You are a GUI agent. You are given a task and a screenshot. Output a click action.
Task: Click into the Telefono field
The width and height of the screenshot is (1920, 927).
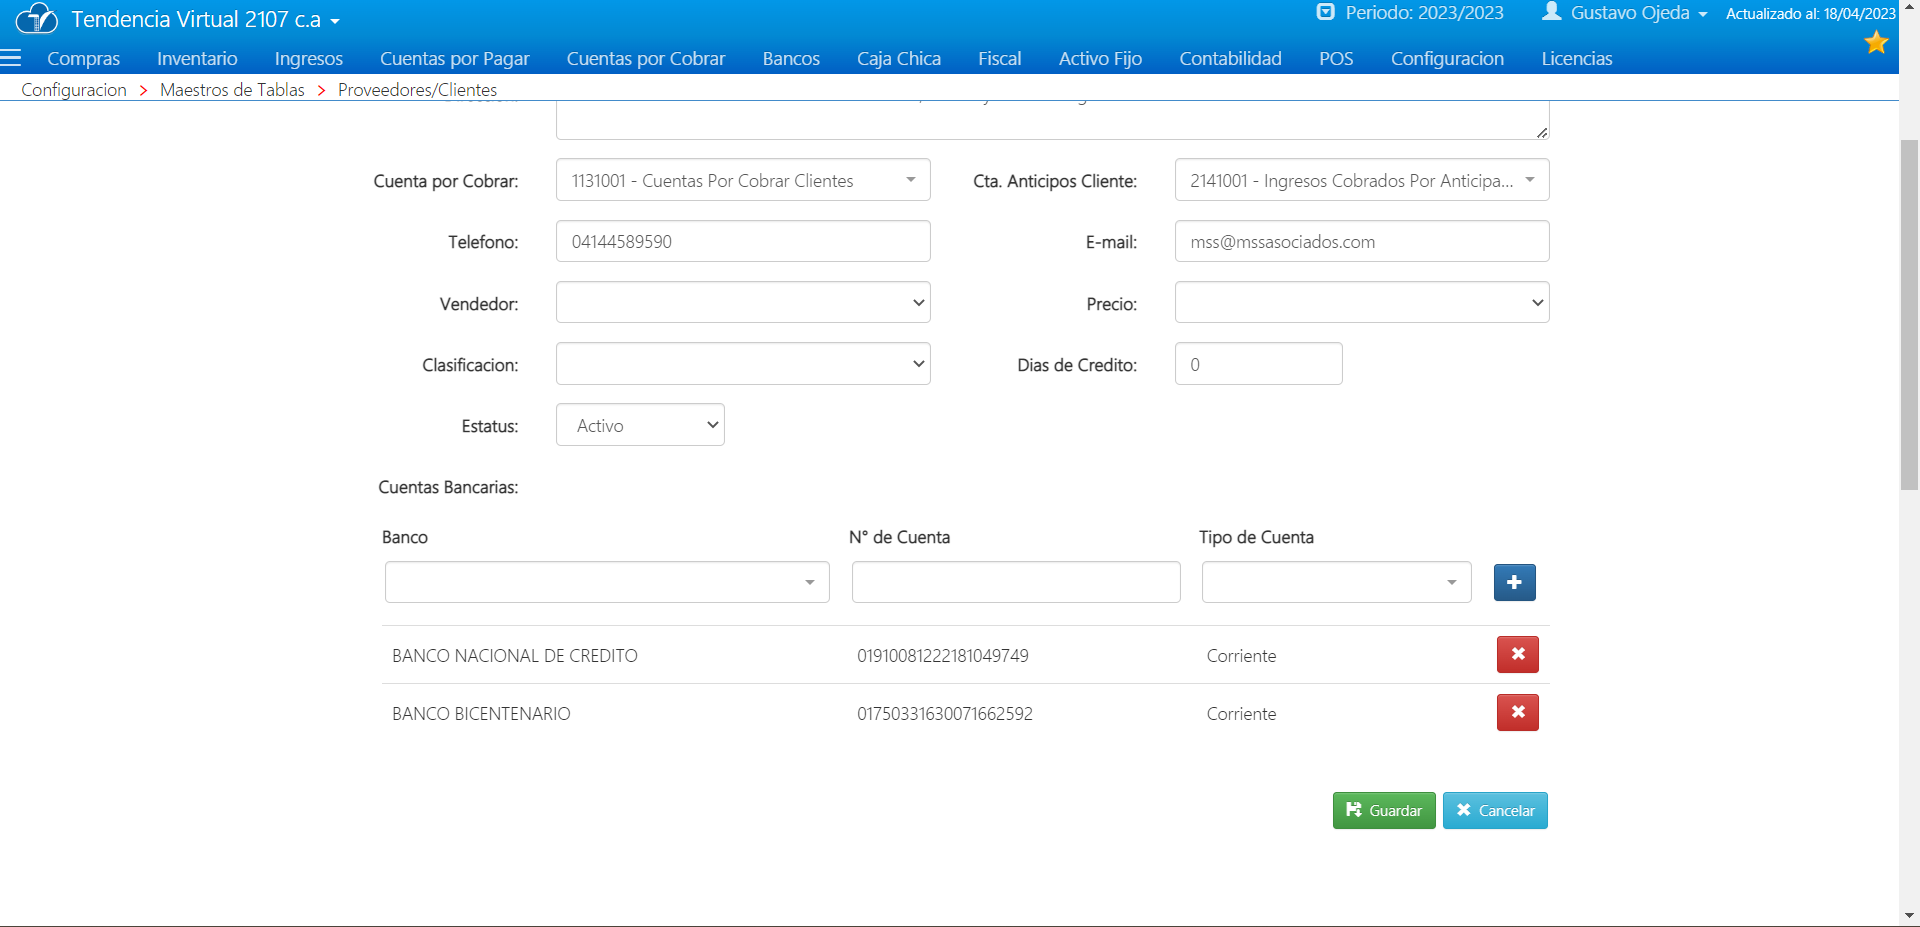(743, 241)
